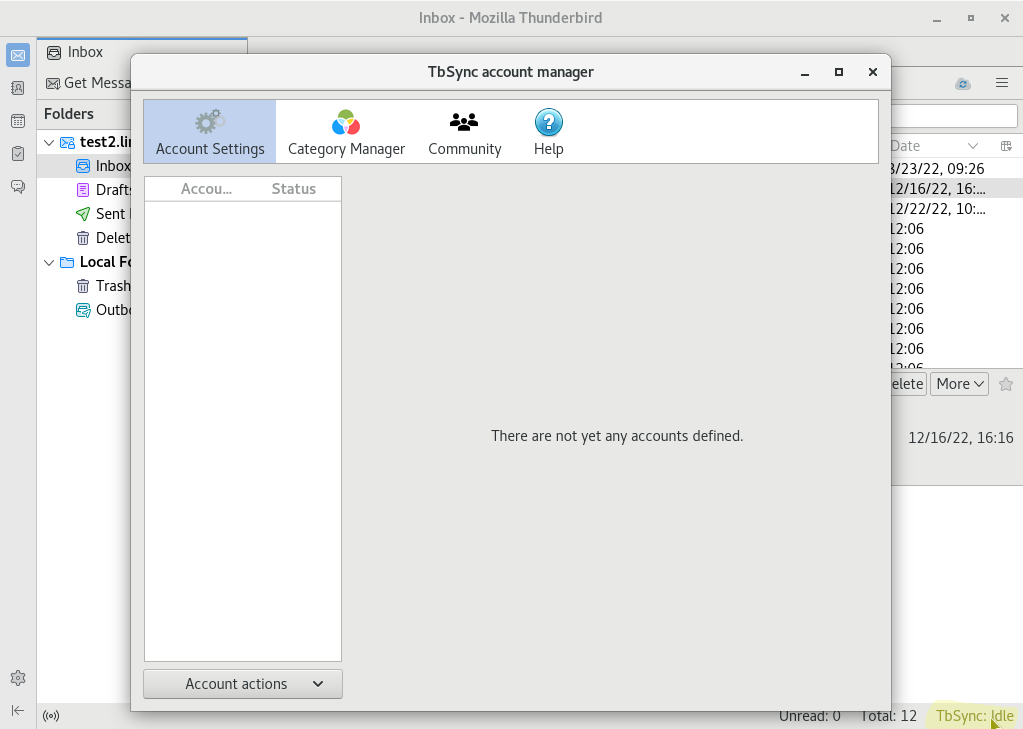The width and height of the screenshot is (1023, 729).
Task: Click the Thunderbird quick filter search field
Action: click(x=954, y=116)
